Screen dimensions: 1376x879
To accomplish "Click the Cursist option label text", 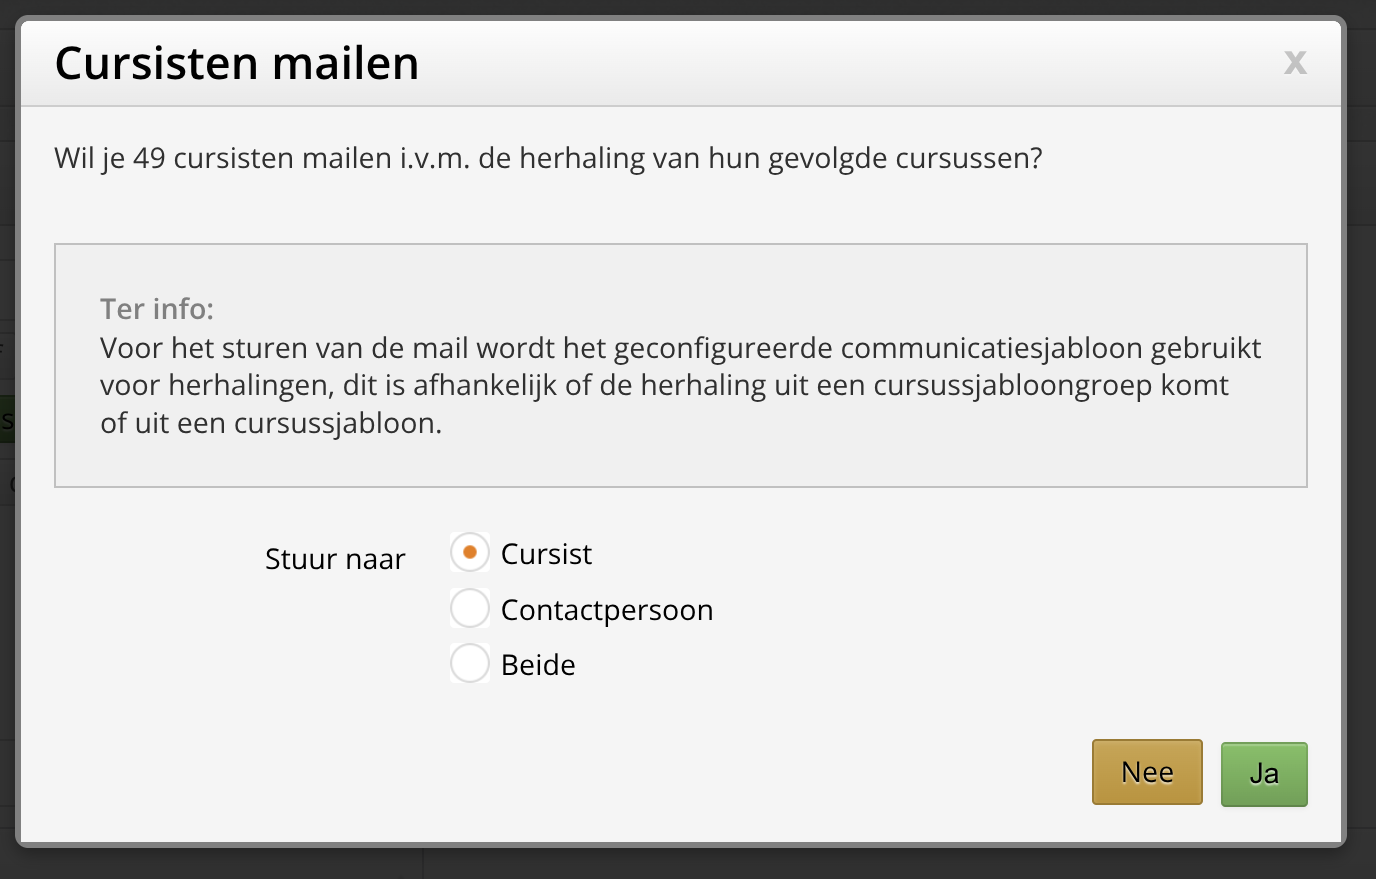I will [x=546, y=554].
